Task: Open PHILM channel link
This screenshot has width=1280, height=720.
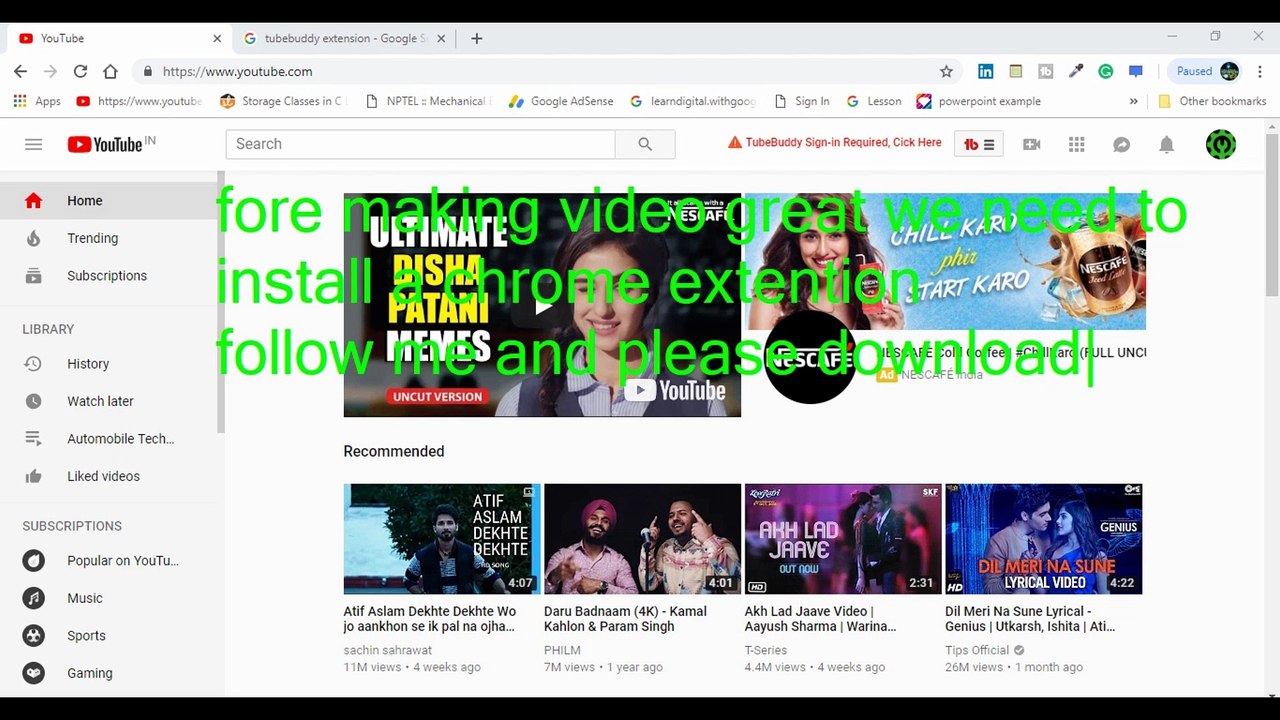Action: tap(562, 650)
